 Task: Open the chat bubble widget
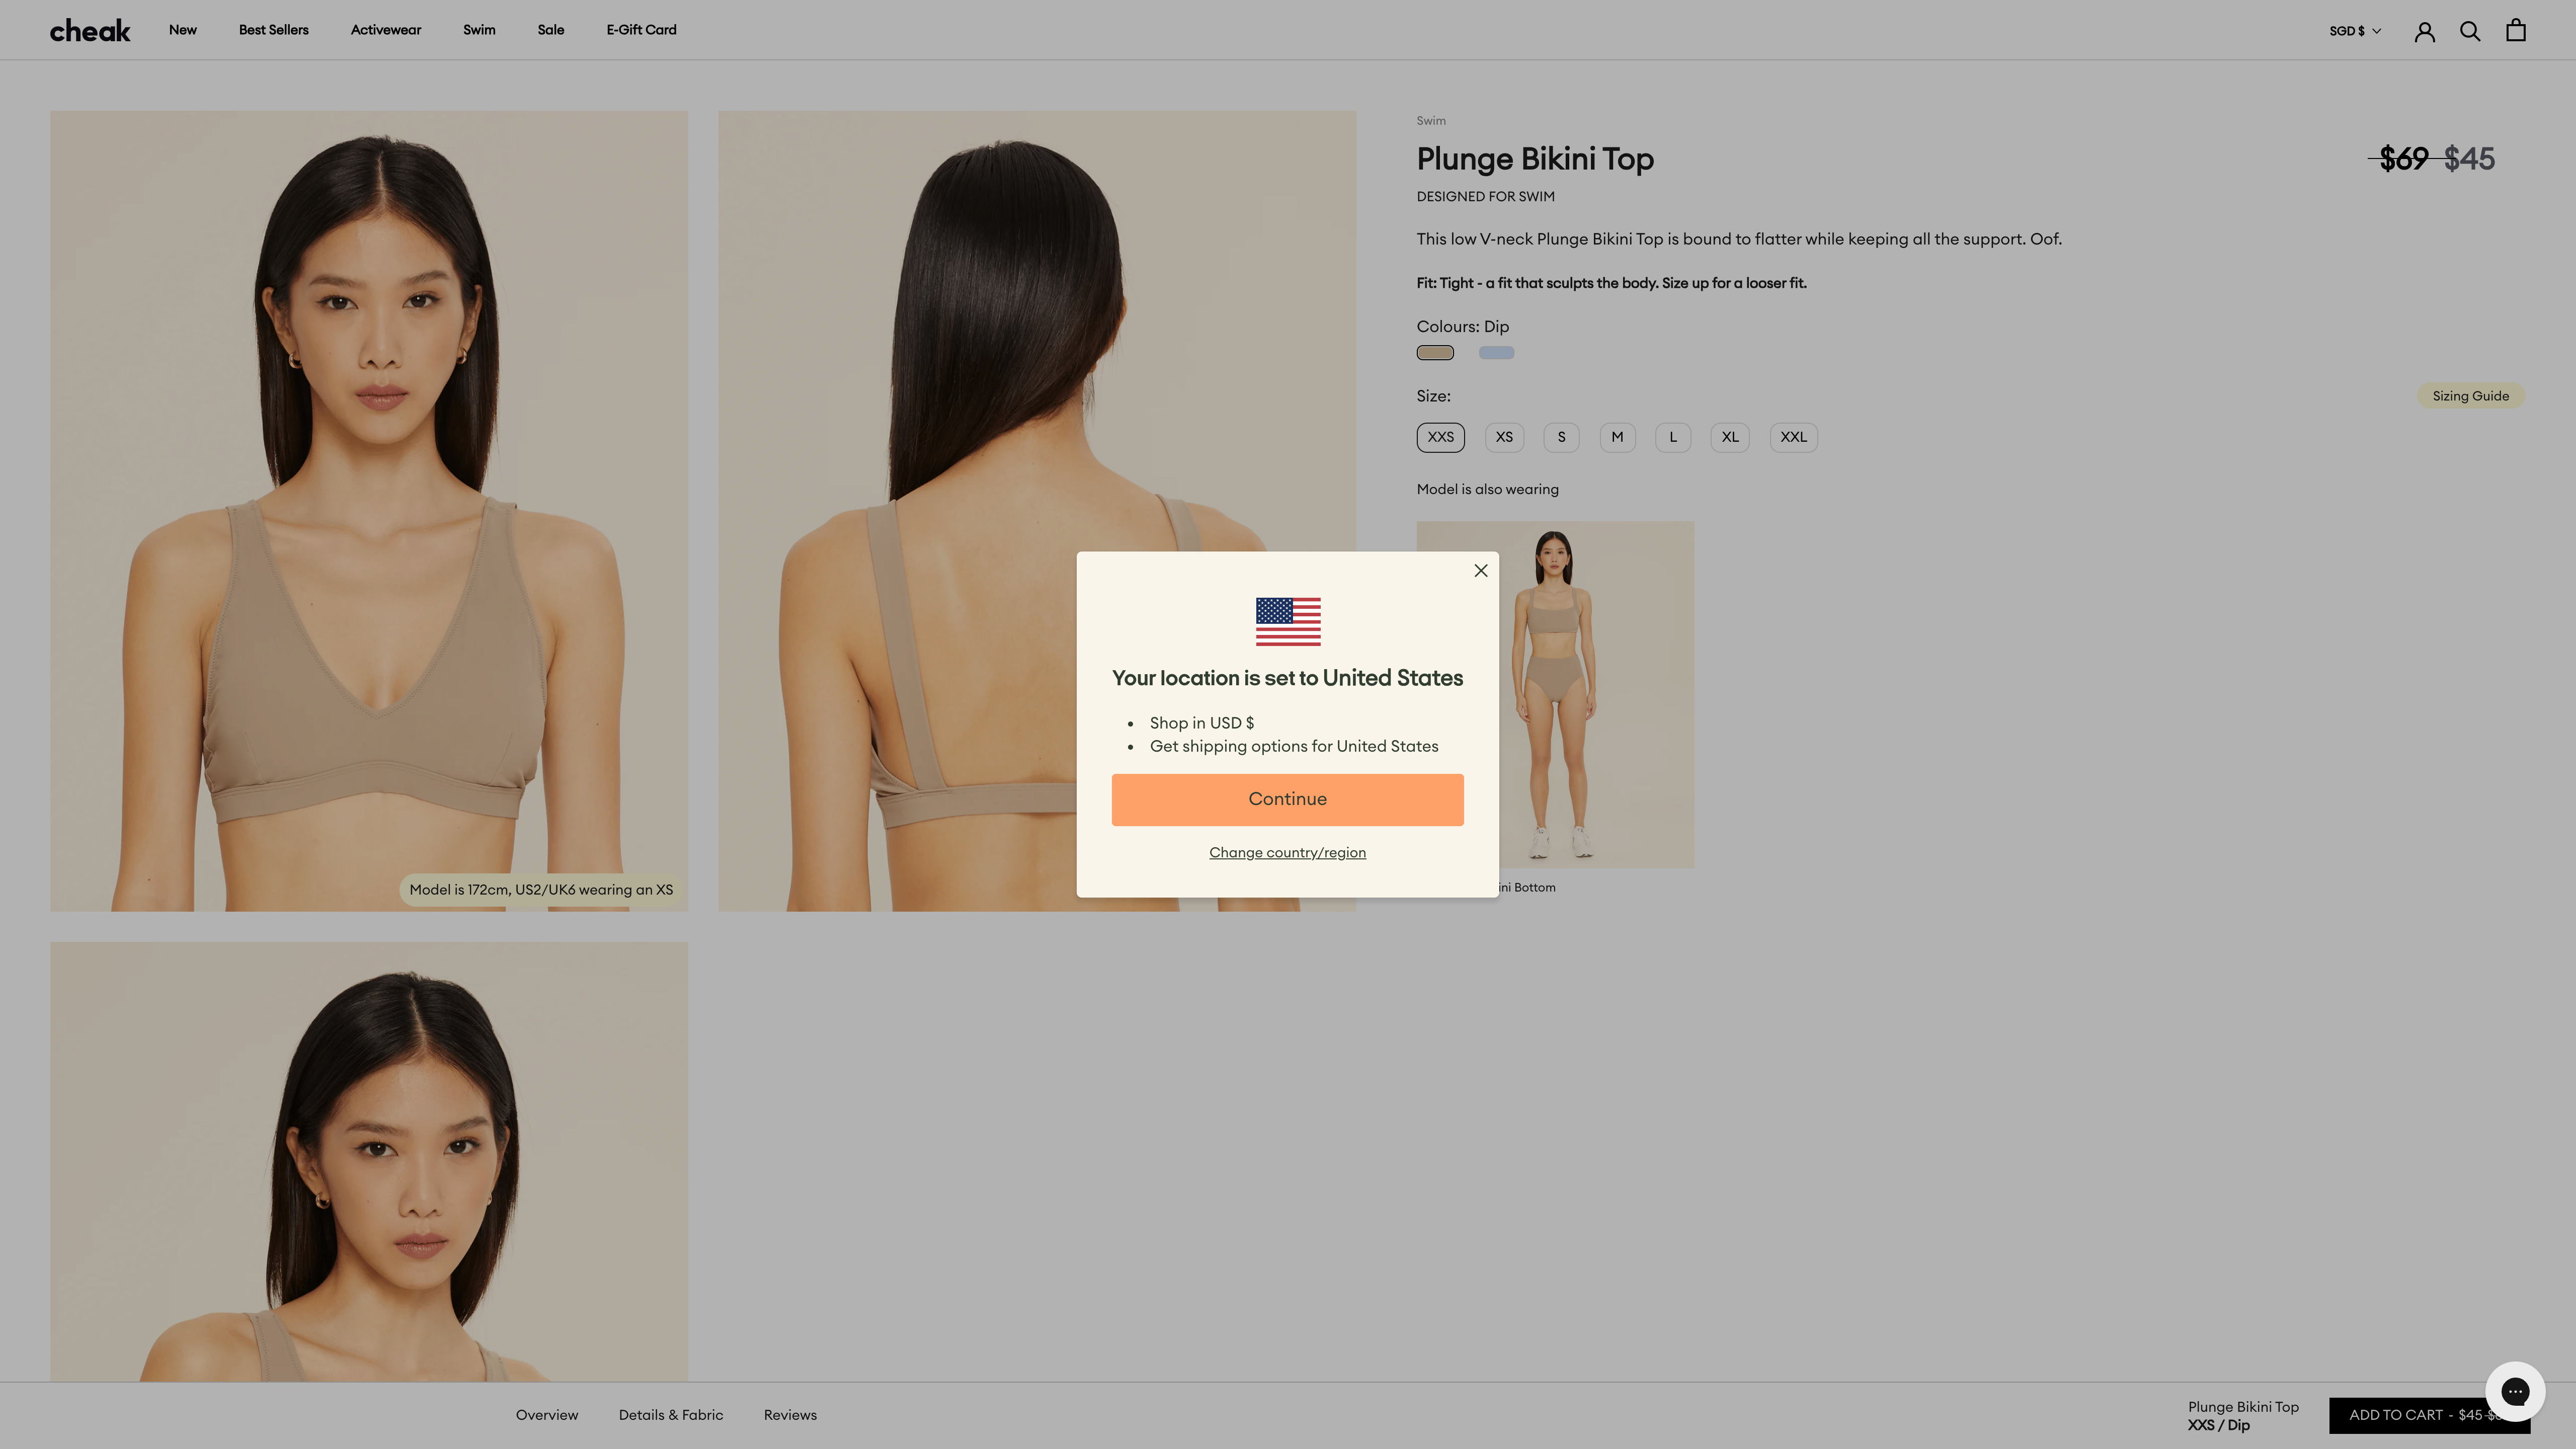tap(2514, 1391)
